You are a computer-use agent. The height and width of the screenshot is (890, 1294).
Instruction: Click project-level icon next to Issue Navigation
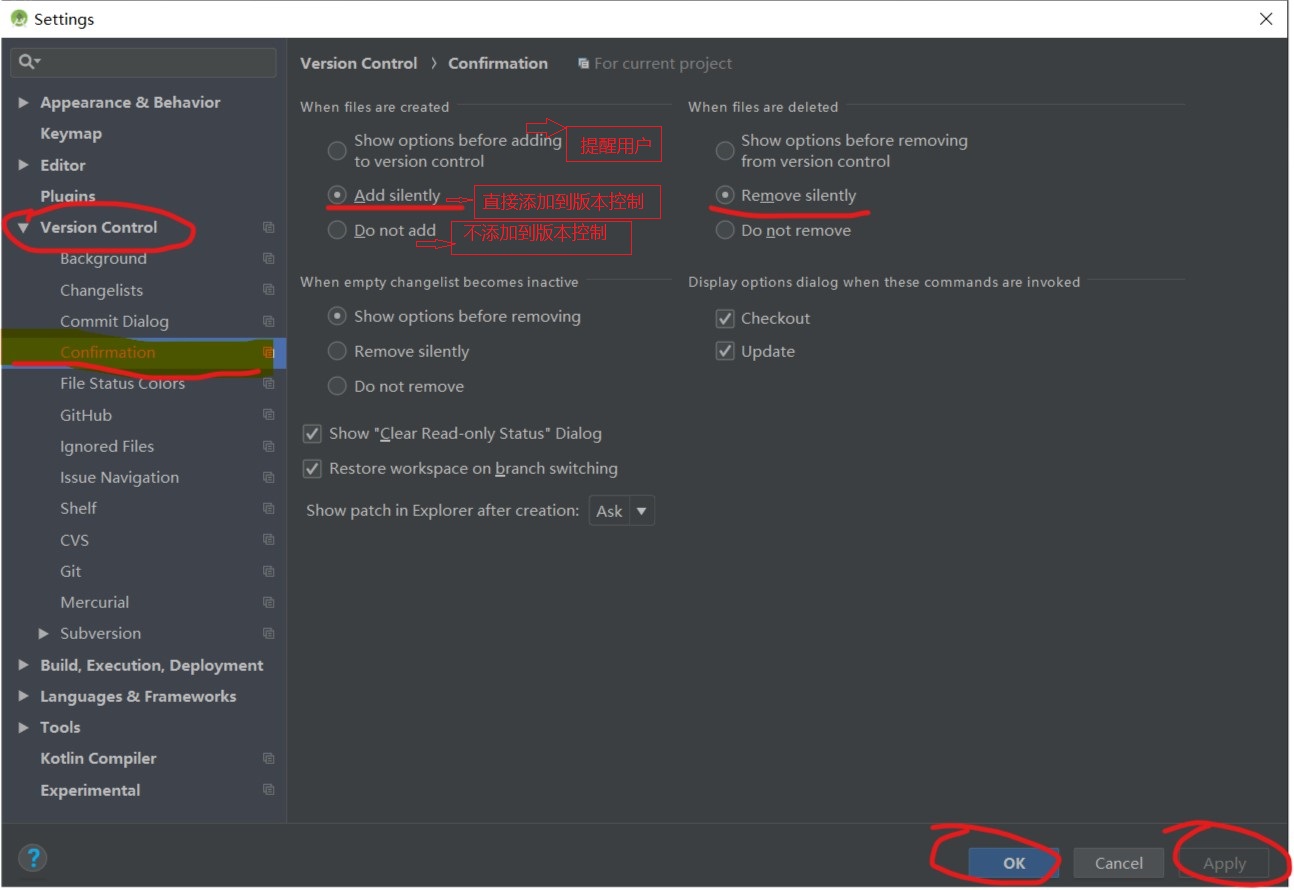pos(268,477)
